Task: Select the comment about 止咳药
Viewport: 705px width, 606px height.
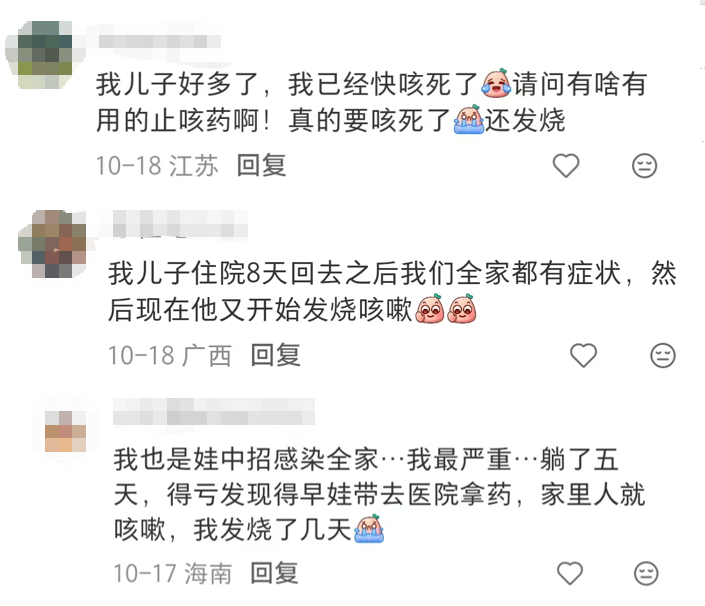Action: coord(371,102)
